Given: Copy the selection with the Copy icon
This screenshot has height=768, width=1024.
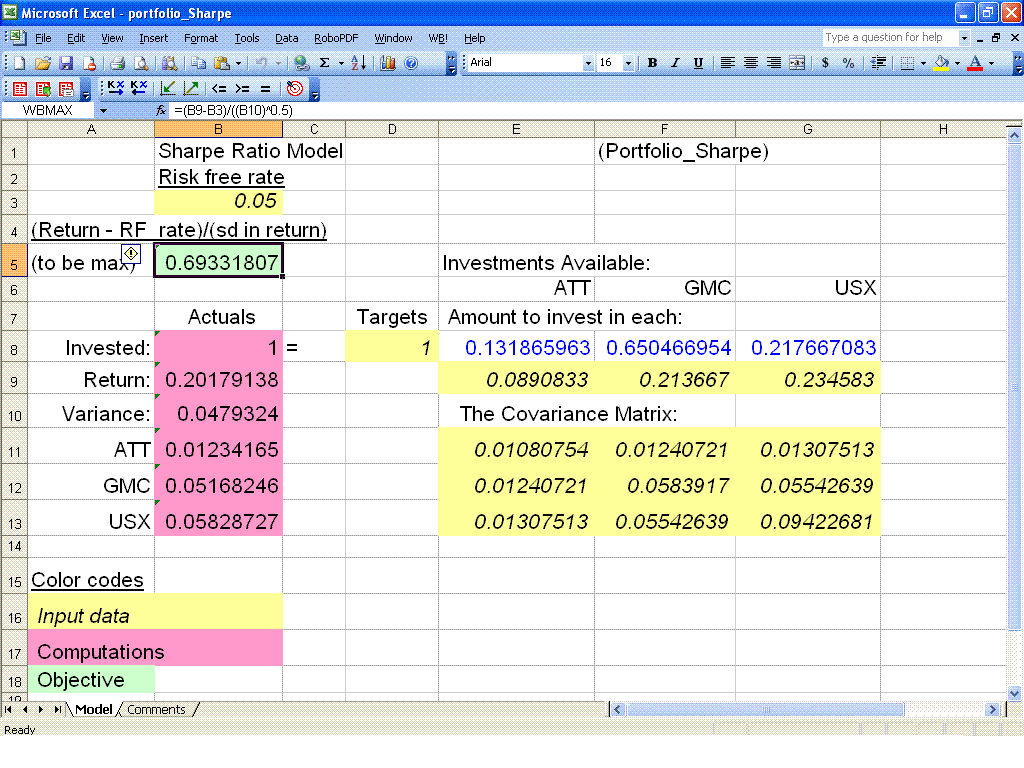Looking at the screenshot, I should (x=199, y=63).
